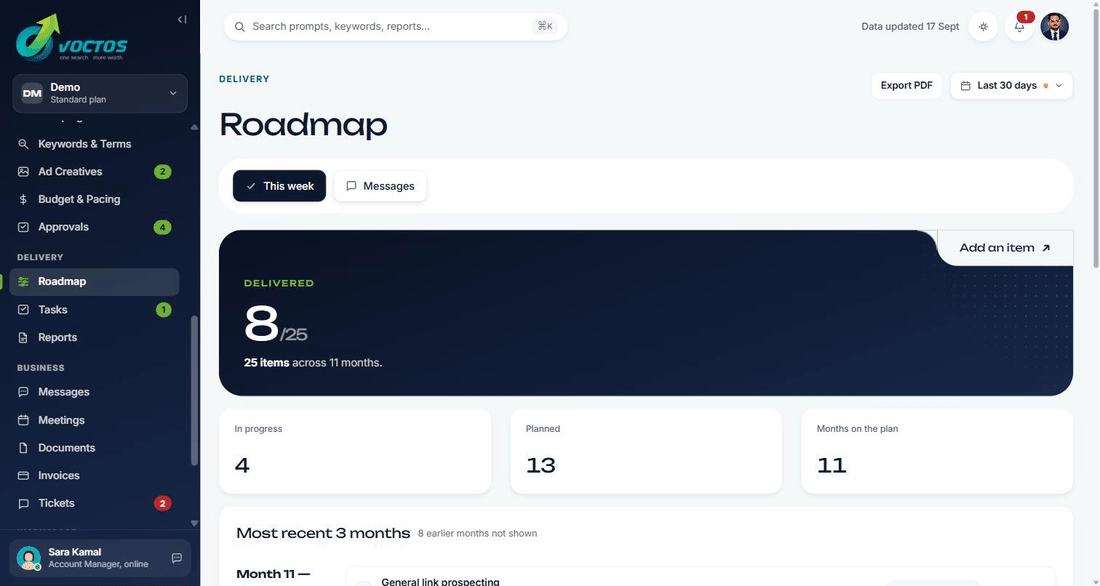Viewport: 1100px width, 586px height.
Task: Click the Add an item arrow icon
Action: tap(1046, 248)
